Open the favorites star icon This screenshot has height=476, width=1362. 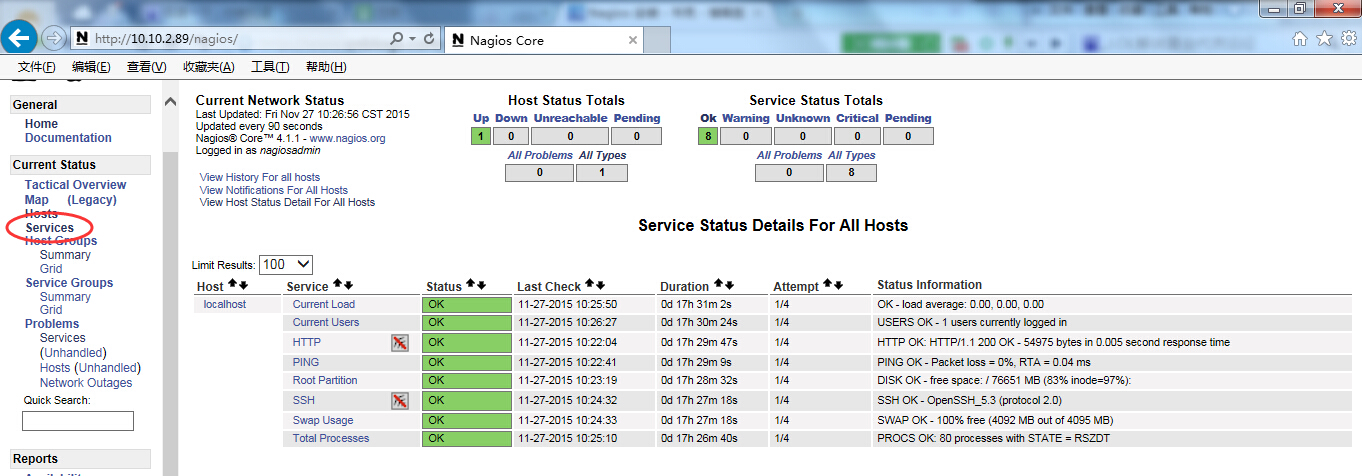pos(1324,38)
